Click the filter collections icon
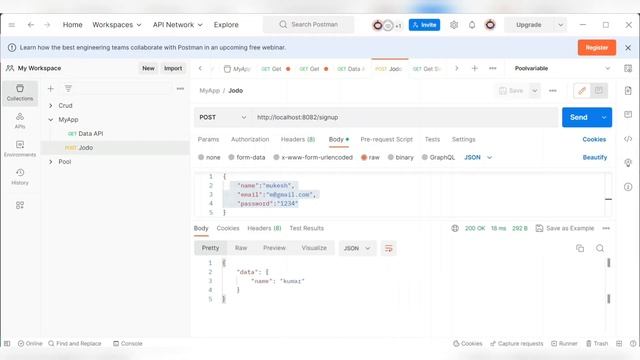 68,89
